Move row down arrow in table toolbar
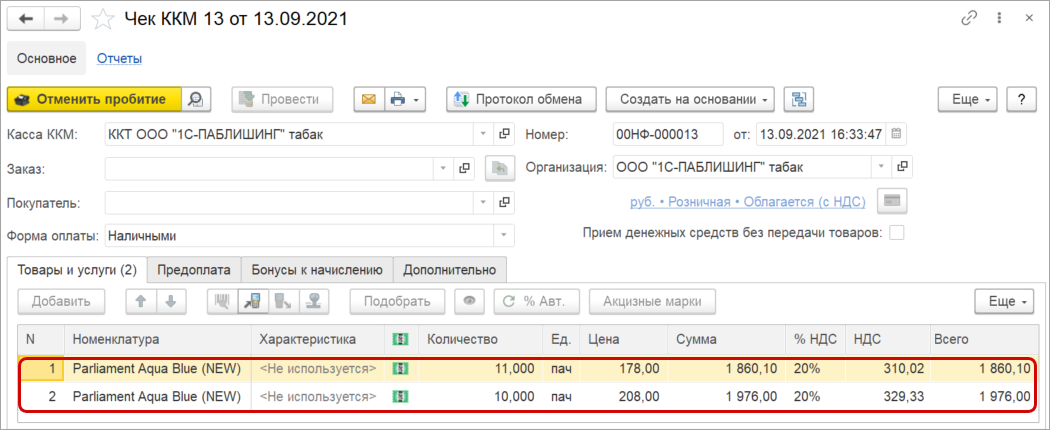This screenshot has width=1050, height=430. [171, 301]
